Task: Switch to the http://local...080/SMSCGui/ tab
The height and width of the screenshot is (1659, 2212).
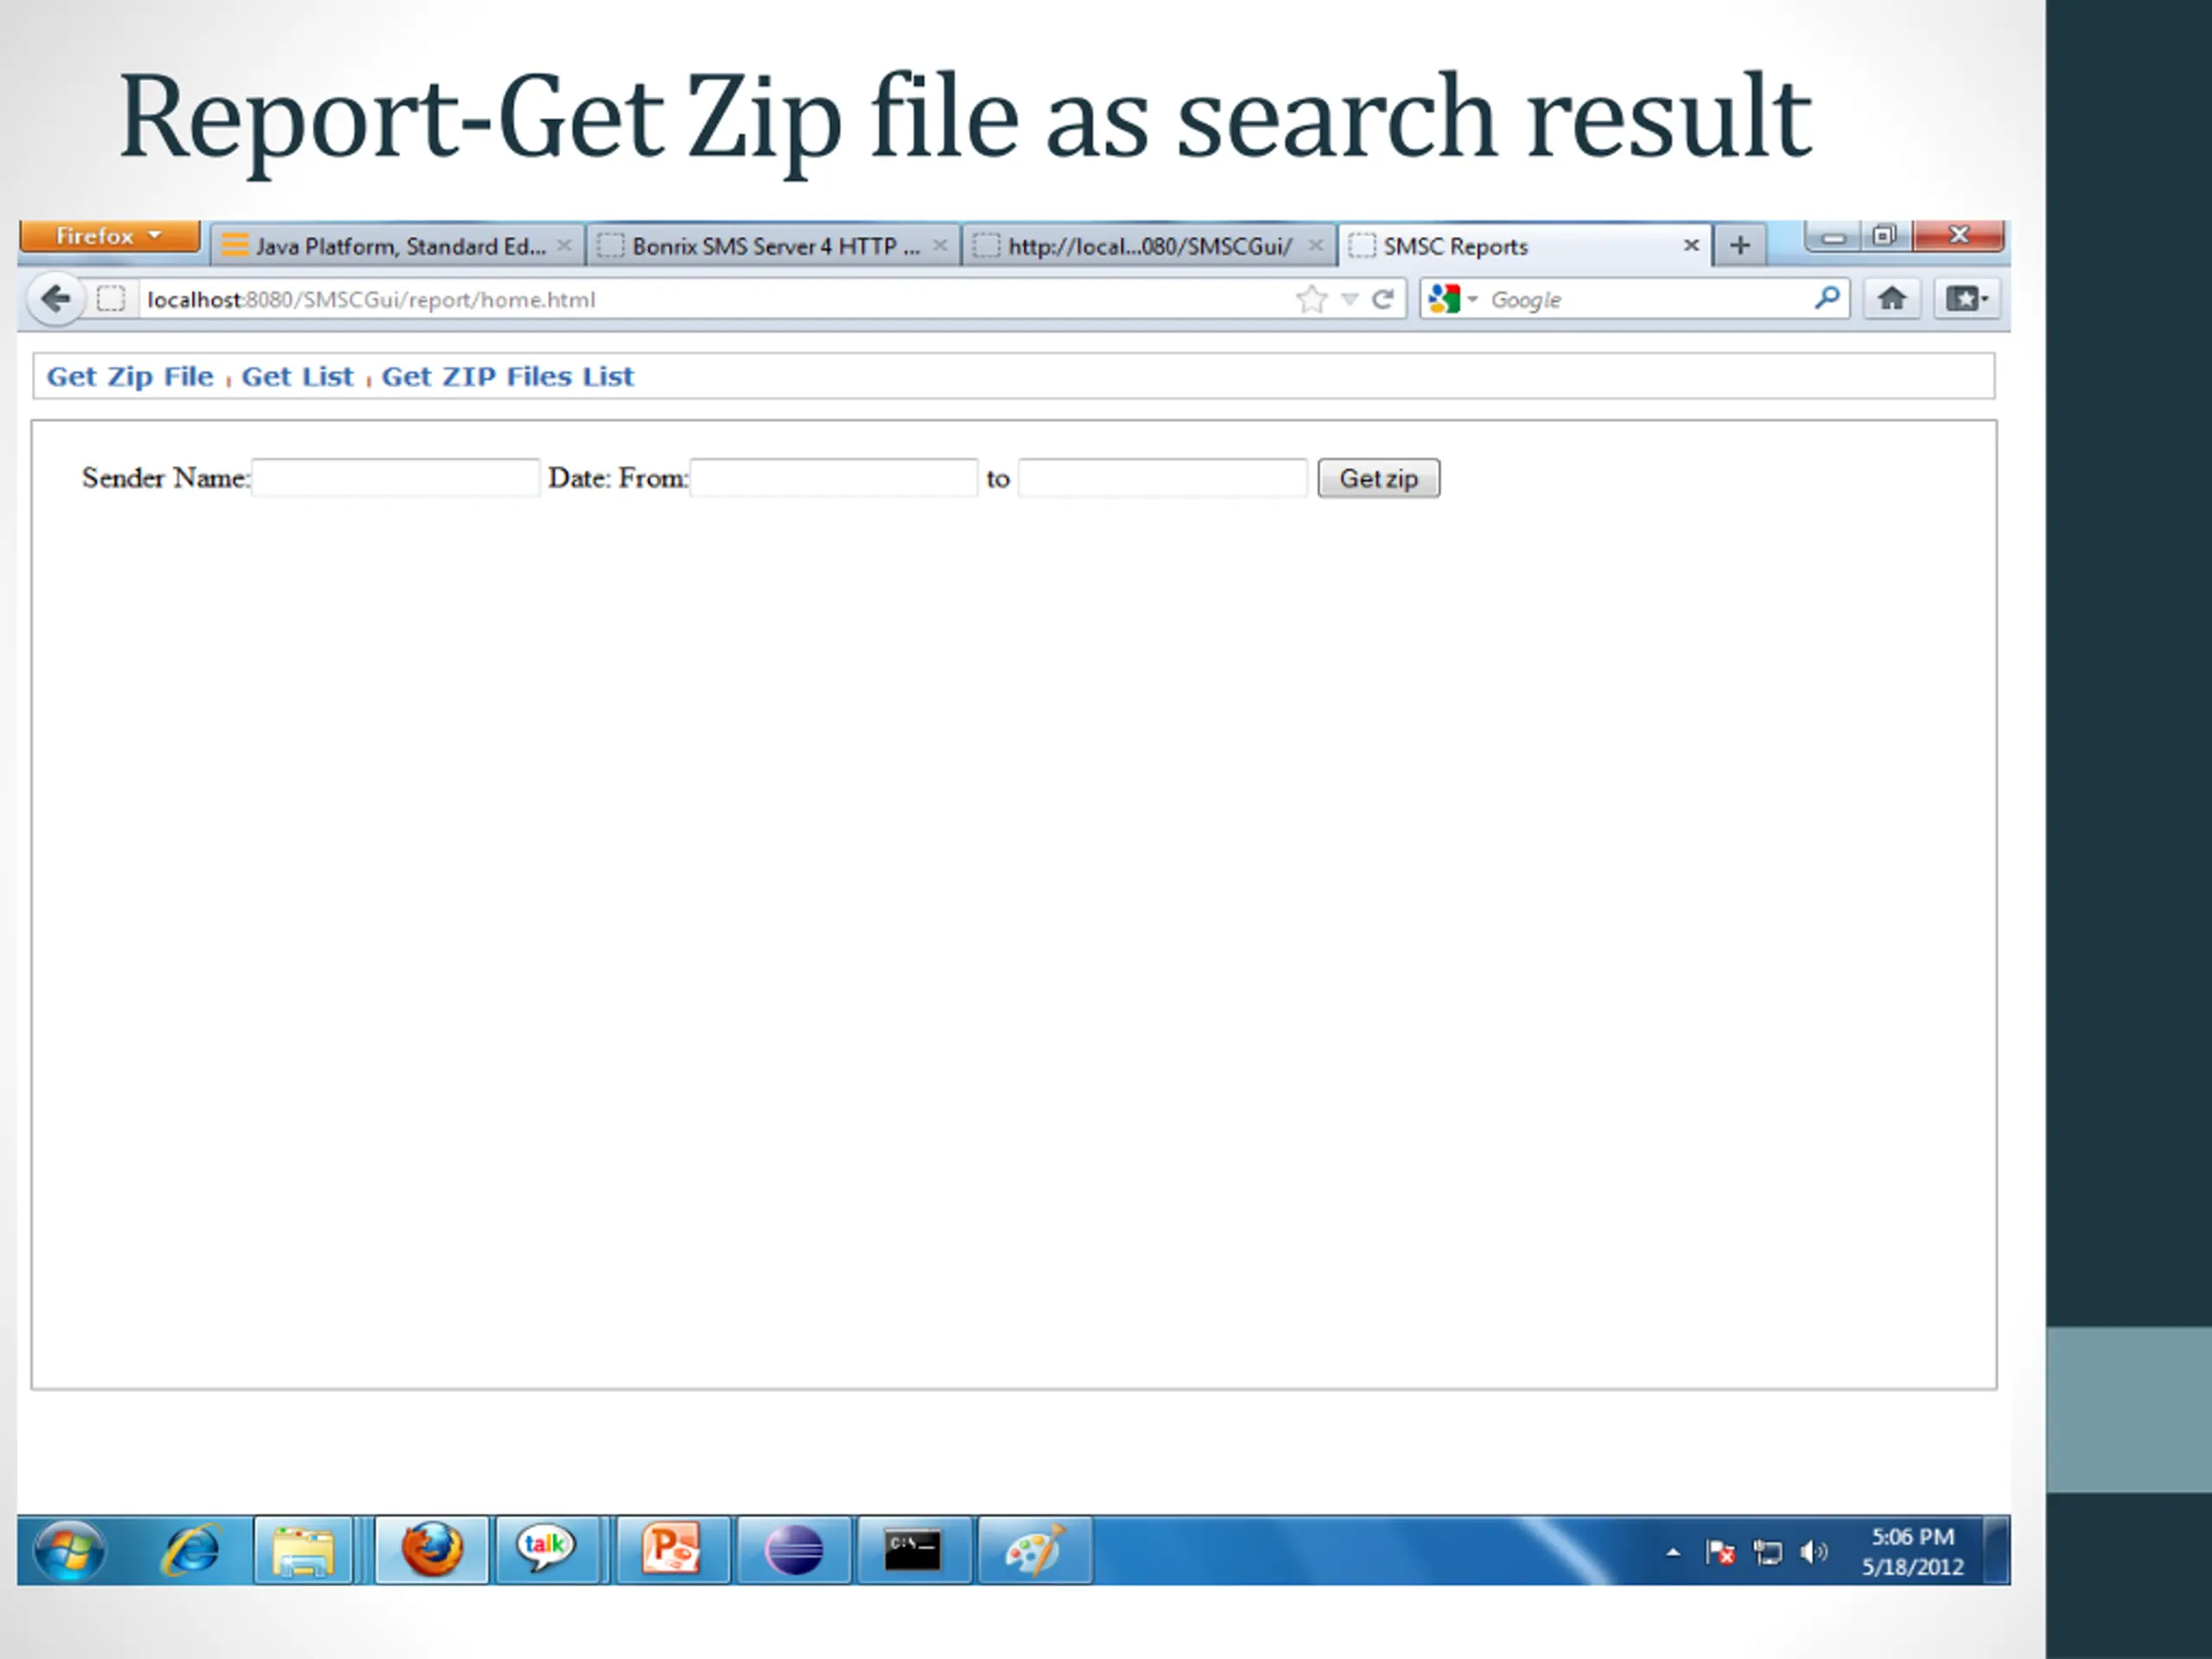Action: (x=1148, y=246)
